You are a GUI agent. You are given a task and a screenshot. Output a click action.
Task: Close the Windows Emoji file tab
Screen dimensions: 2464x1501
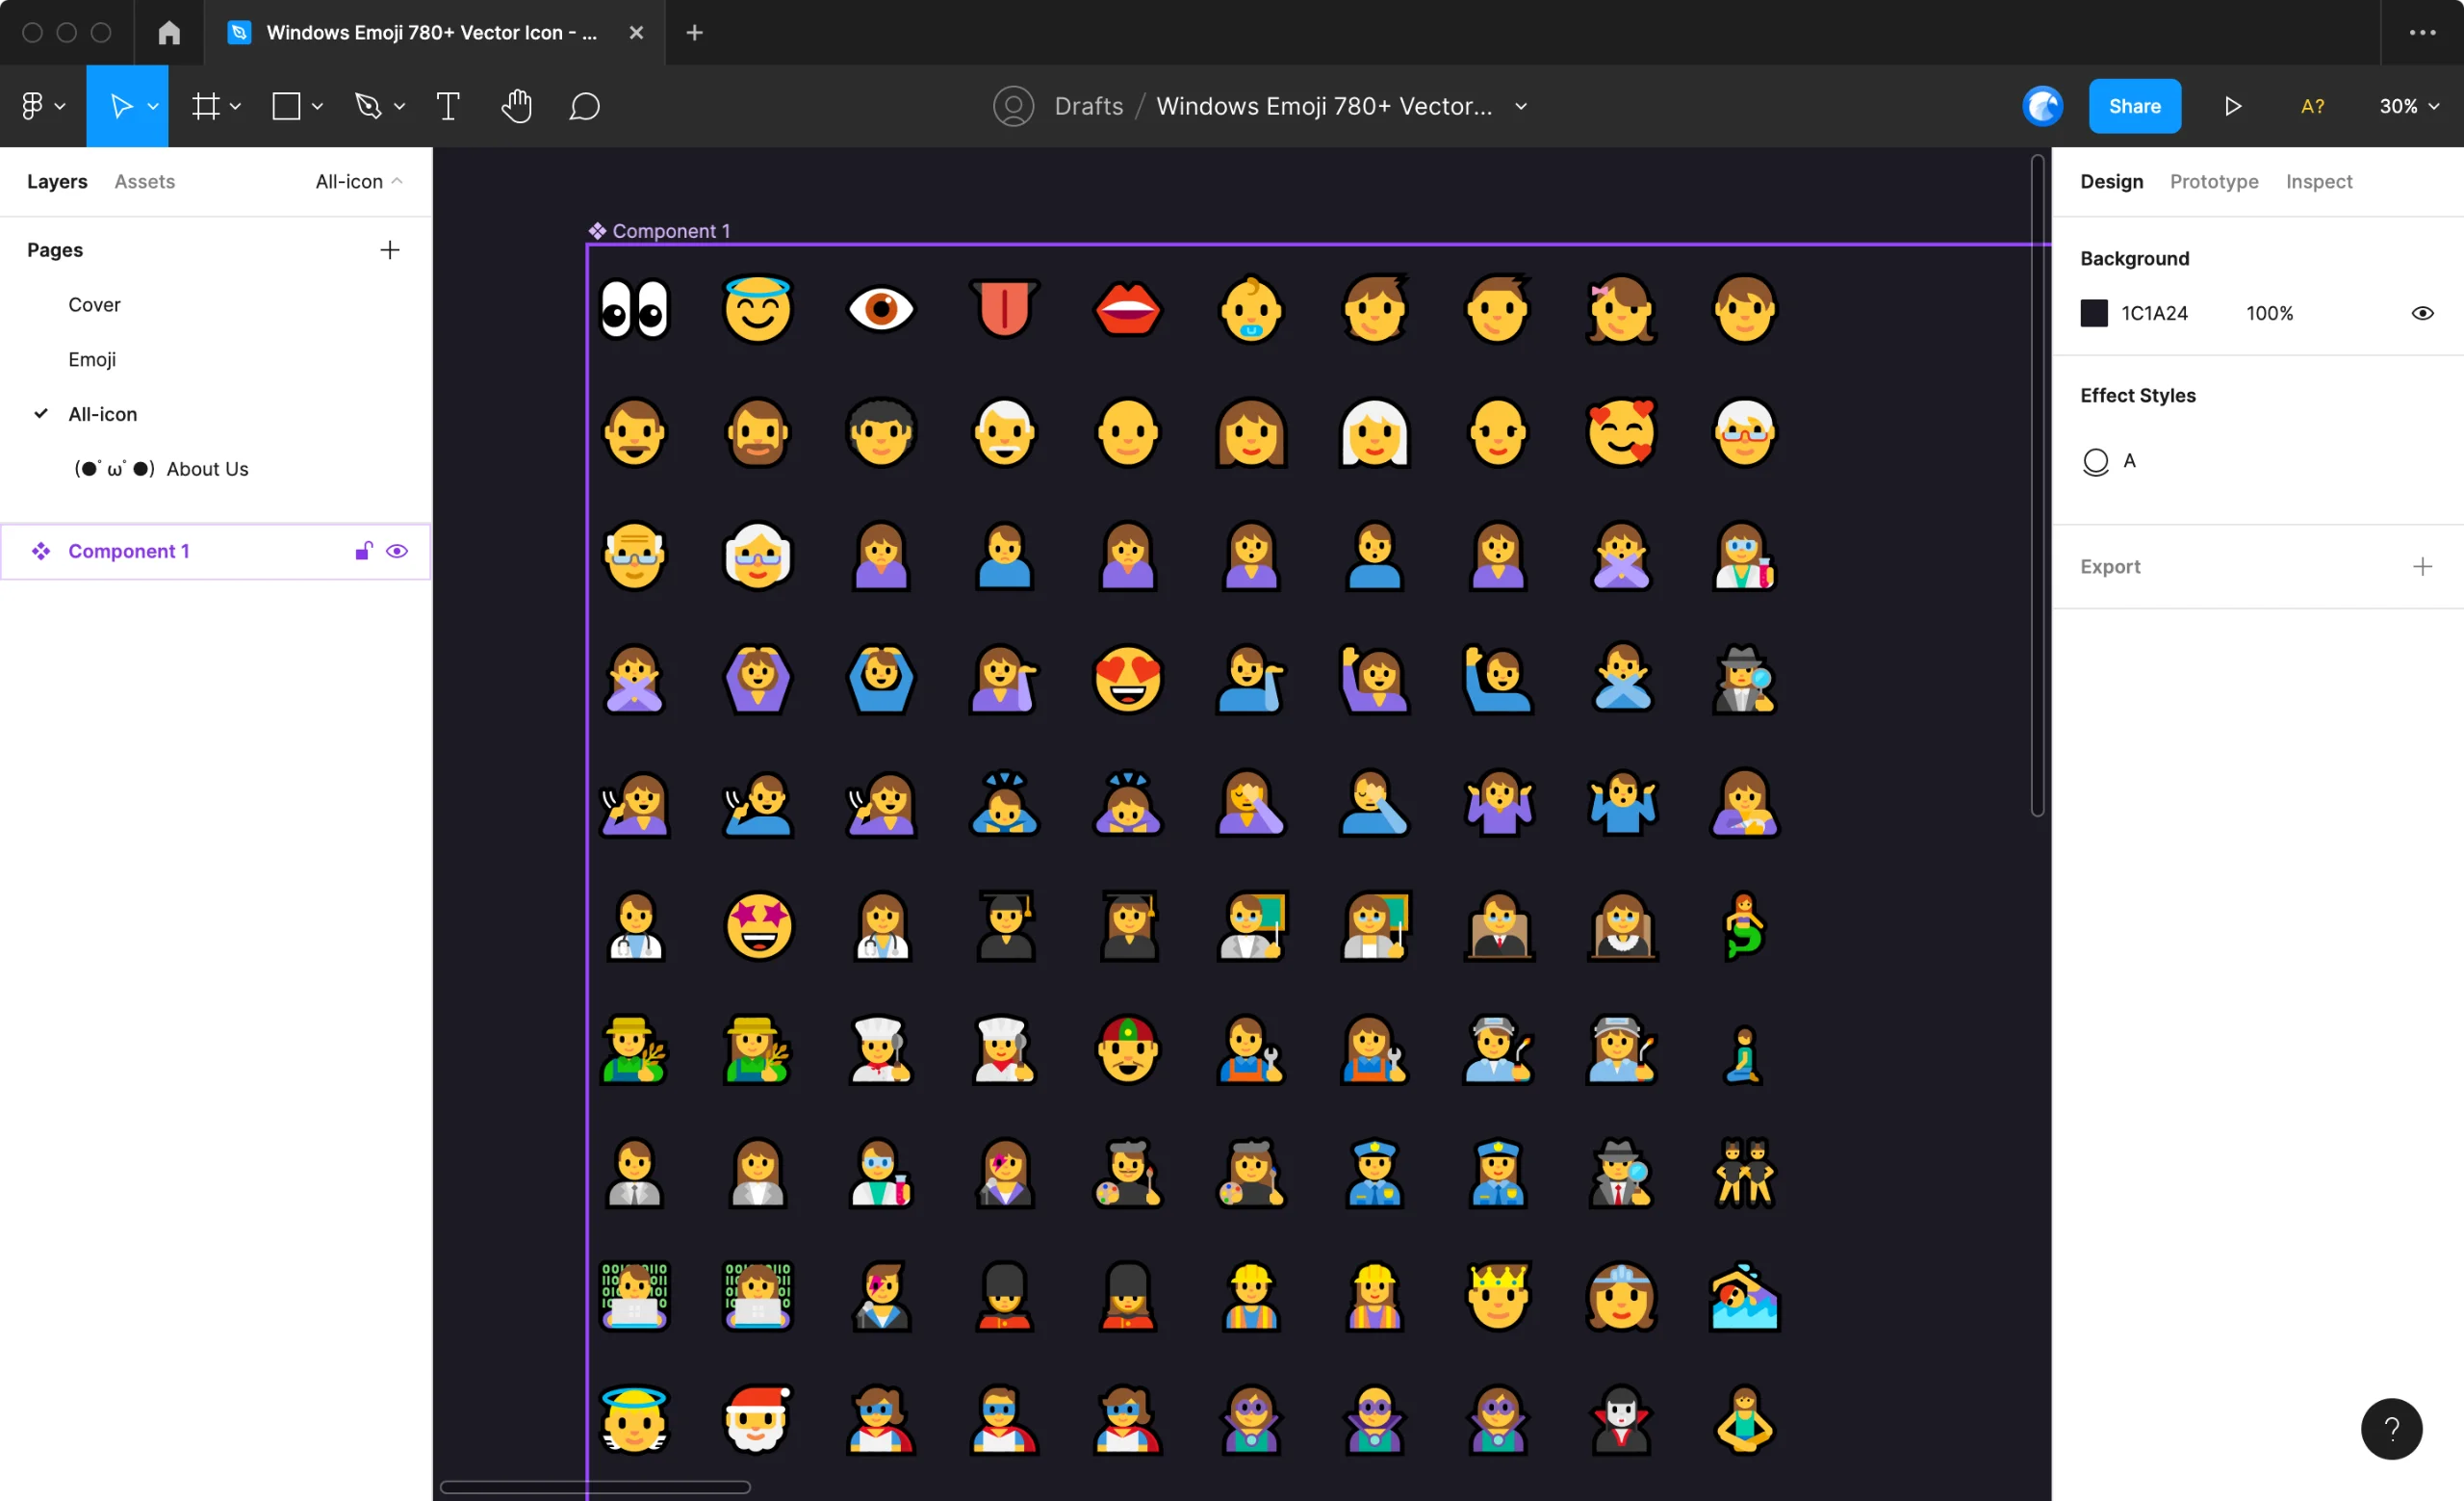click(636, 32)
